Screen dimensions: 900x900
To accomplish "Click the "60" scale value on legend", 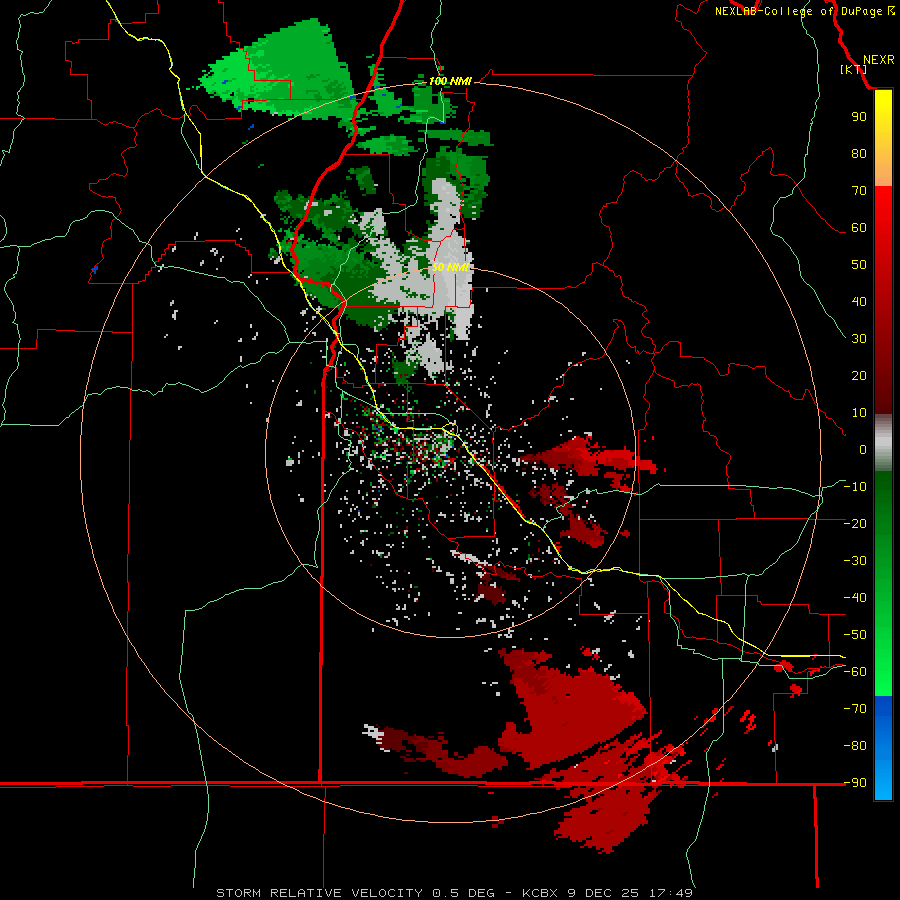I will point(859,227).
